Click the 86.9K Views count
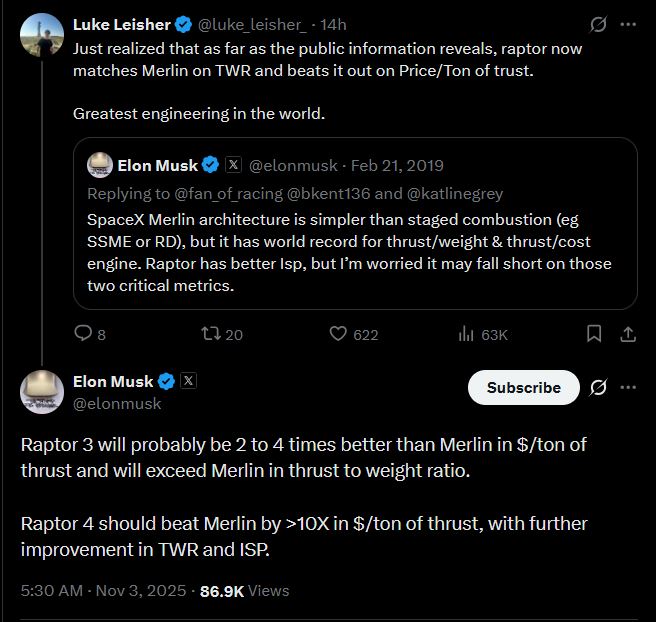The height and width of the screenshot is (622, 656). click(245, 591)
